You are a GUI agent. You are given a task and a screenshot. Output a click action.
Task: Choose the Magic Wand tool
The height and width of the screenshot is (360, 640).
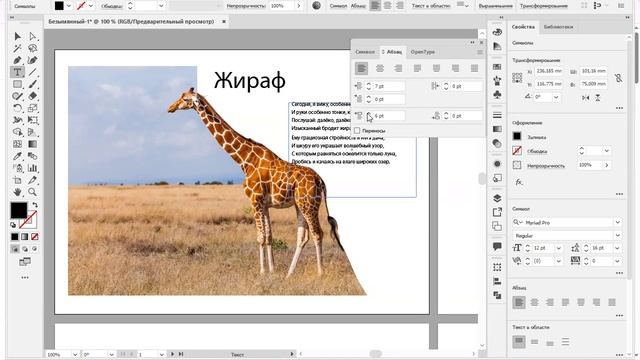(18, 49)
